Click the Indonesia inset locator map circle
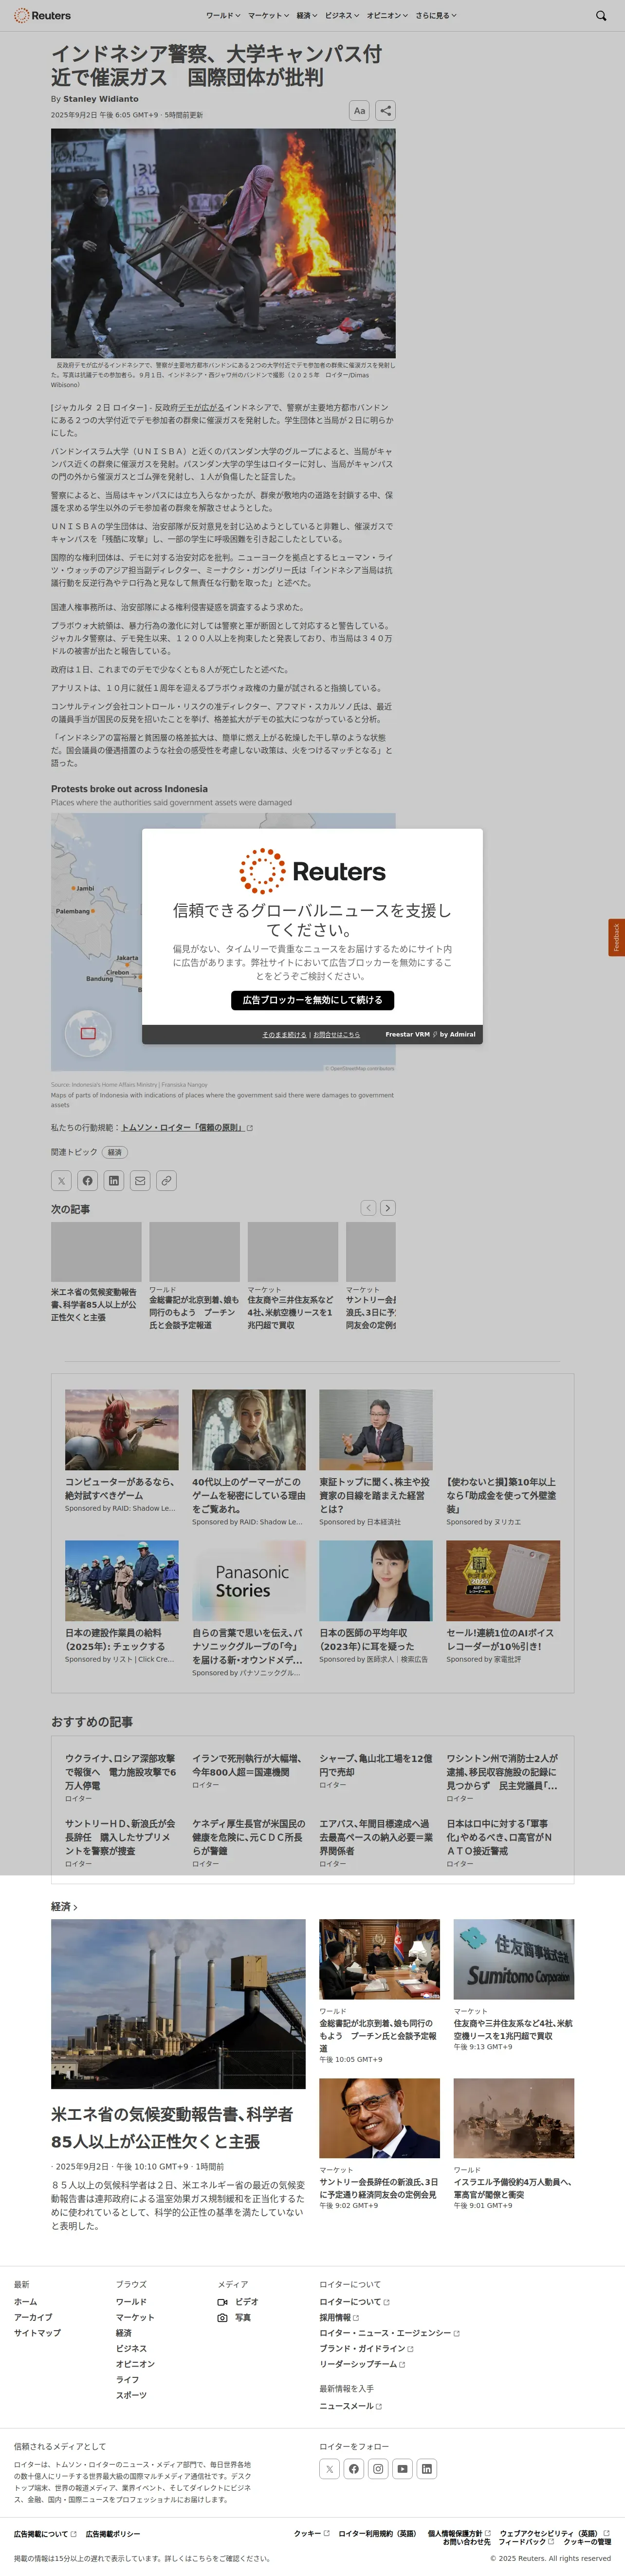This screenshot has width=625, height=2576. click(x=88, y=1033)
